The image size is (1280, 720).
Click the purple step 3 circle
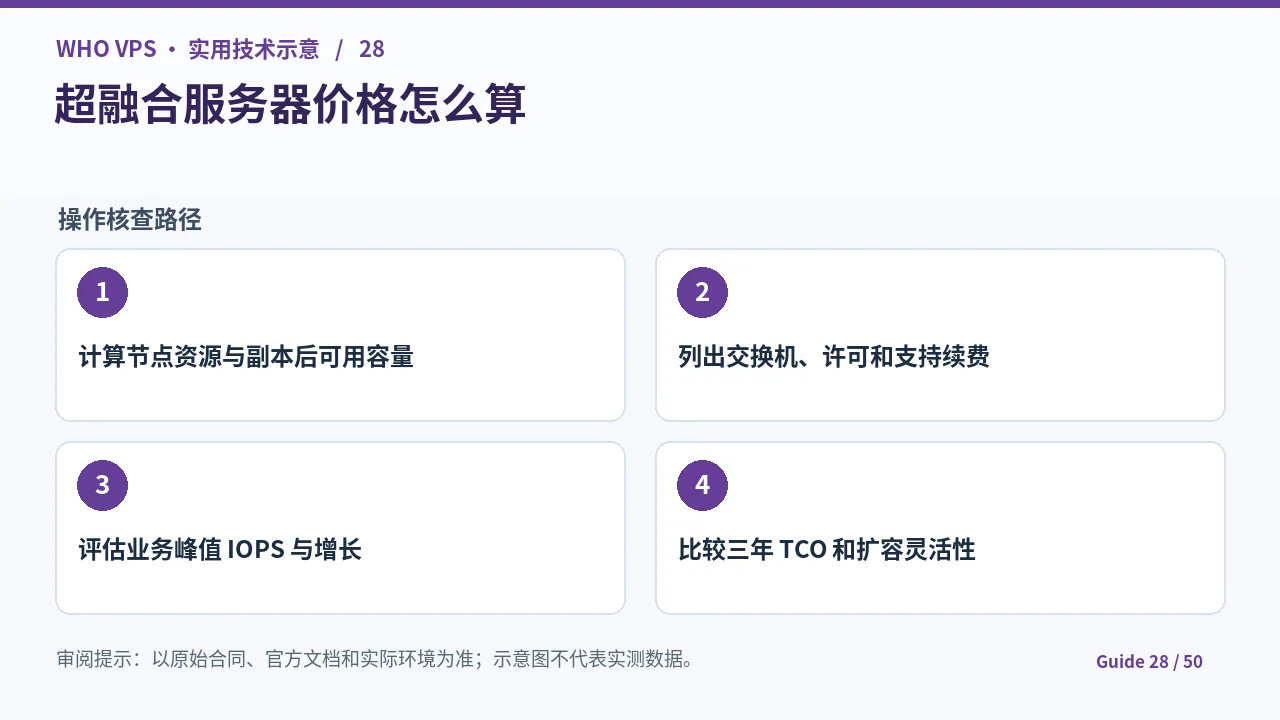pyautogui.click(x=102, y=486)
